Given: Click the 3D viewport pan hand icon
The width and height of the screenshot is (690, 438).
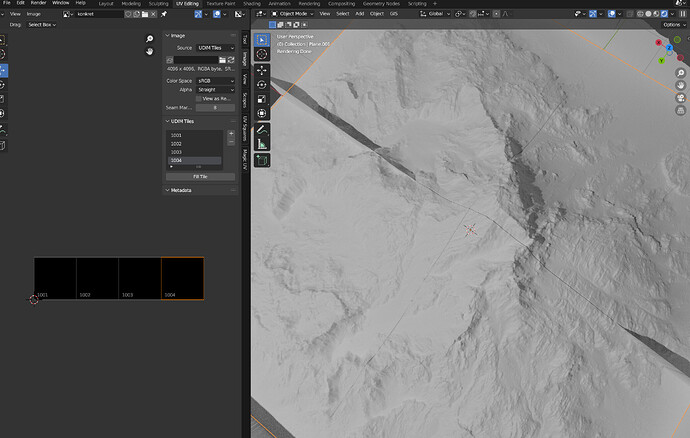Looking at the screenshot, I should pos(681,85).
